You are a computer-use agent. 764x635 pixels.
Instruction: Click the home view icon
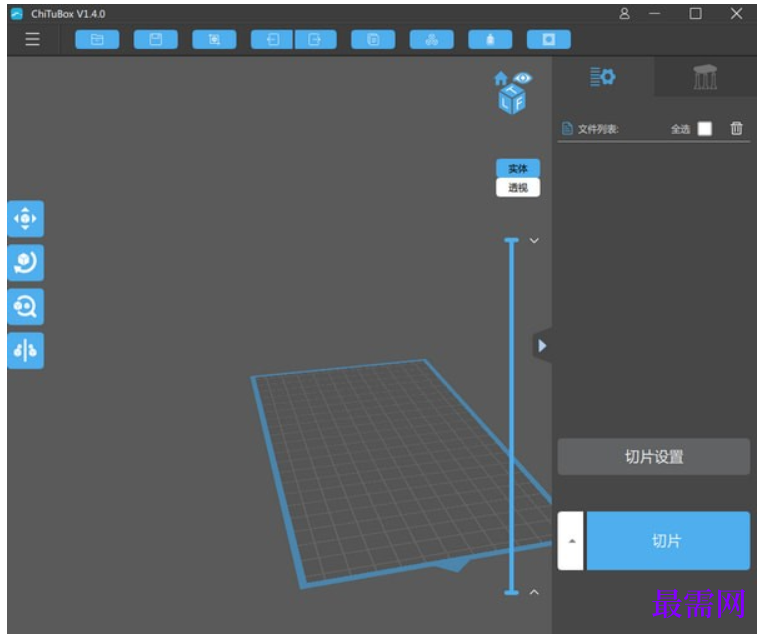click(500, 78)
